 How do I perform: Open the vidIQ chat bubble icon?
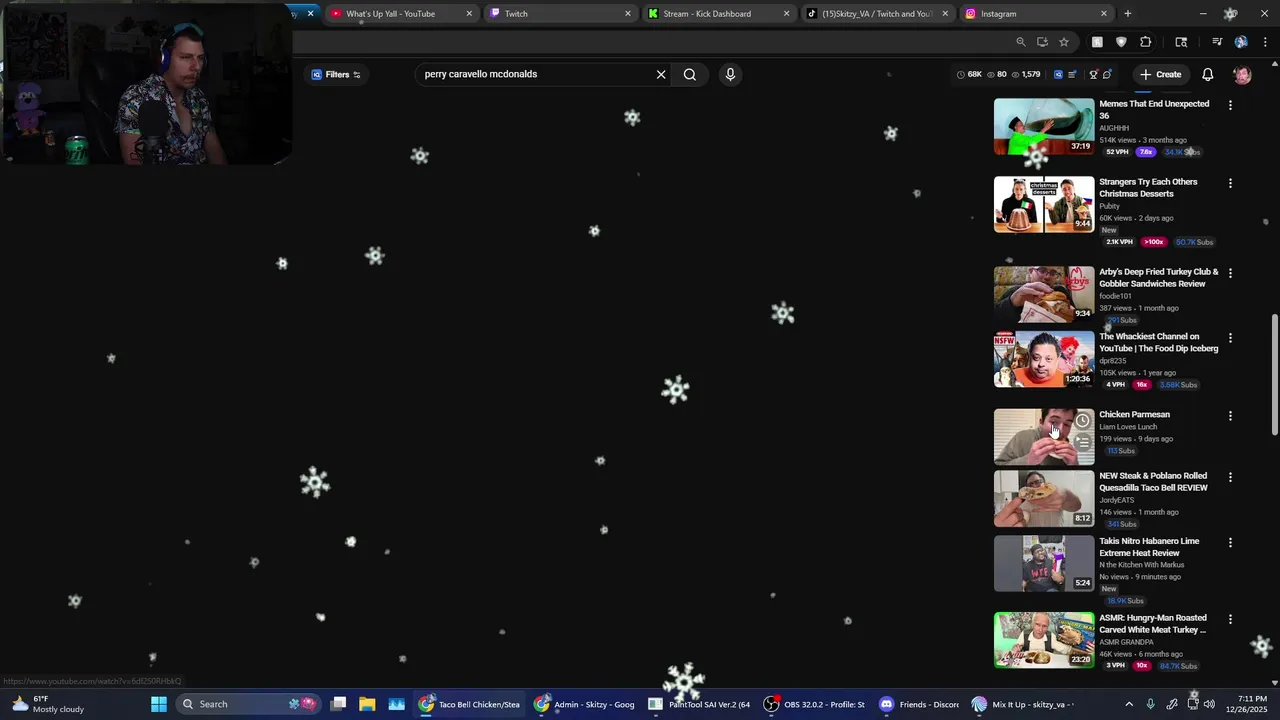pos(1107,74)
